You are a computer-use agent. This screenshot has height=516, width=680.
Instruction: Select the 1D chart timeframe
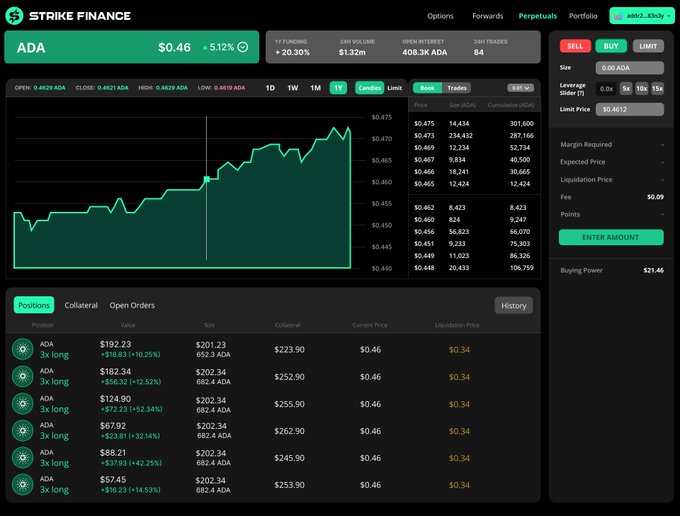[x=270, y=88]
